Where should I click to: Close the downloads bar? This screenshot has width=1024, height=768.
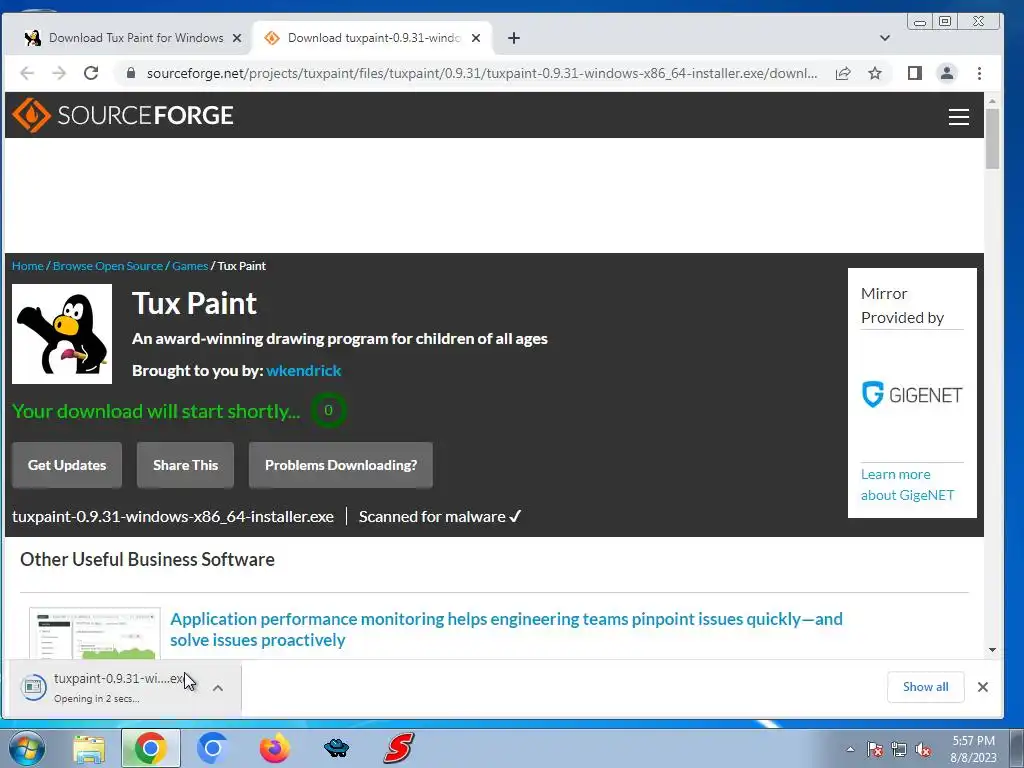tap(982, 687)
